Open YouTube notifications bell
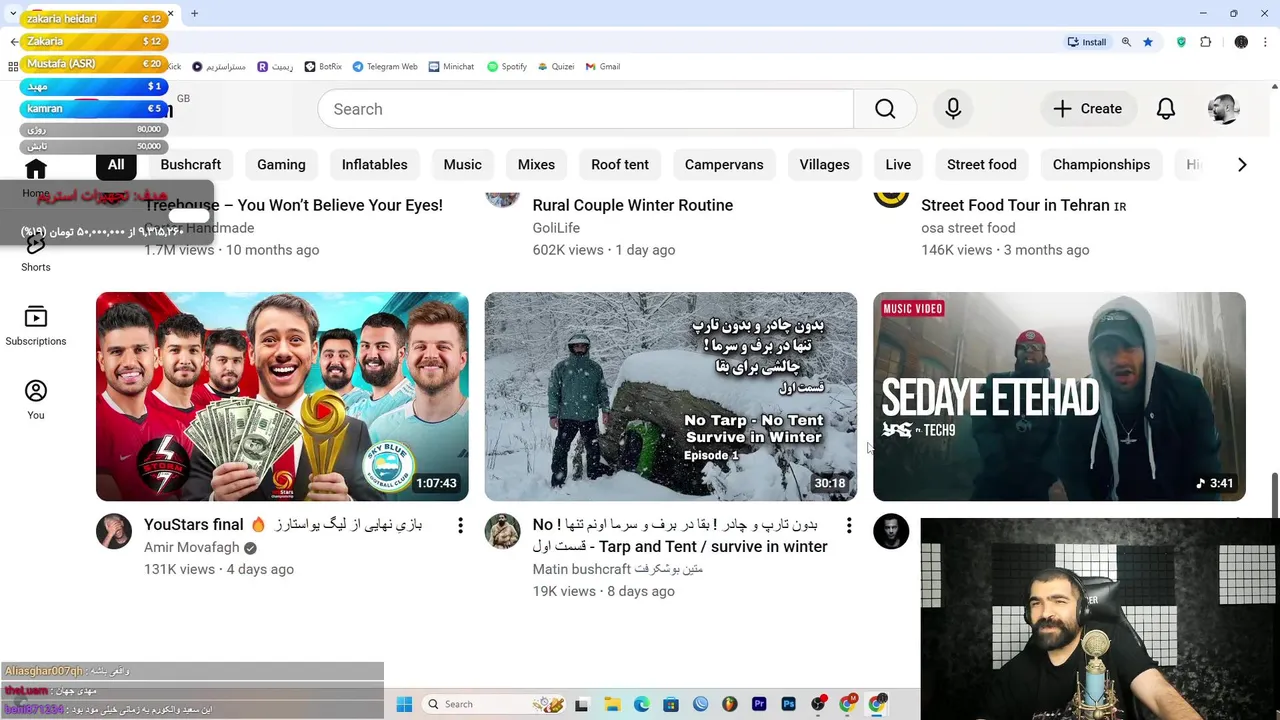 [1166, 109]
